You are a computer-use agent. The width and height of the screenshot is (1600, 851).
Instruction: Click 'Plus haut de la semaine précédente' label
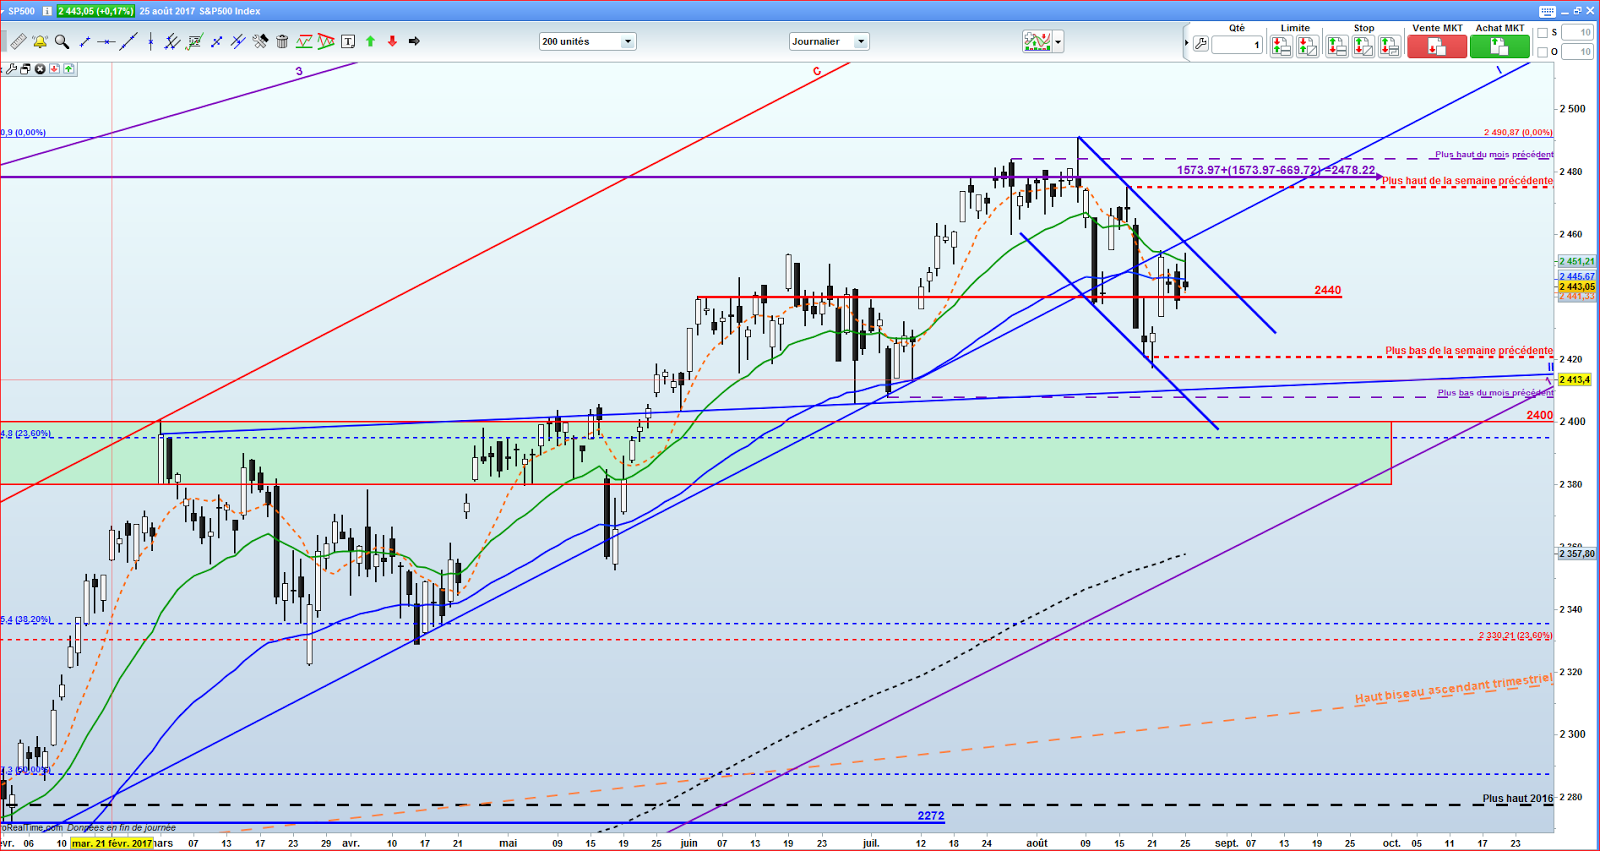1467,181
